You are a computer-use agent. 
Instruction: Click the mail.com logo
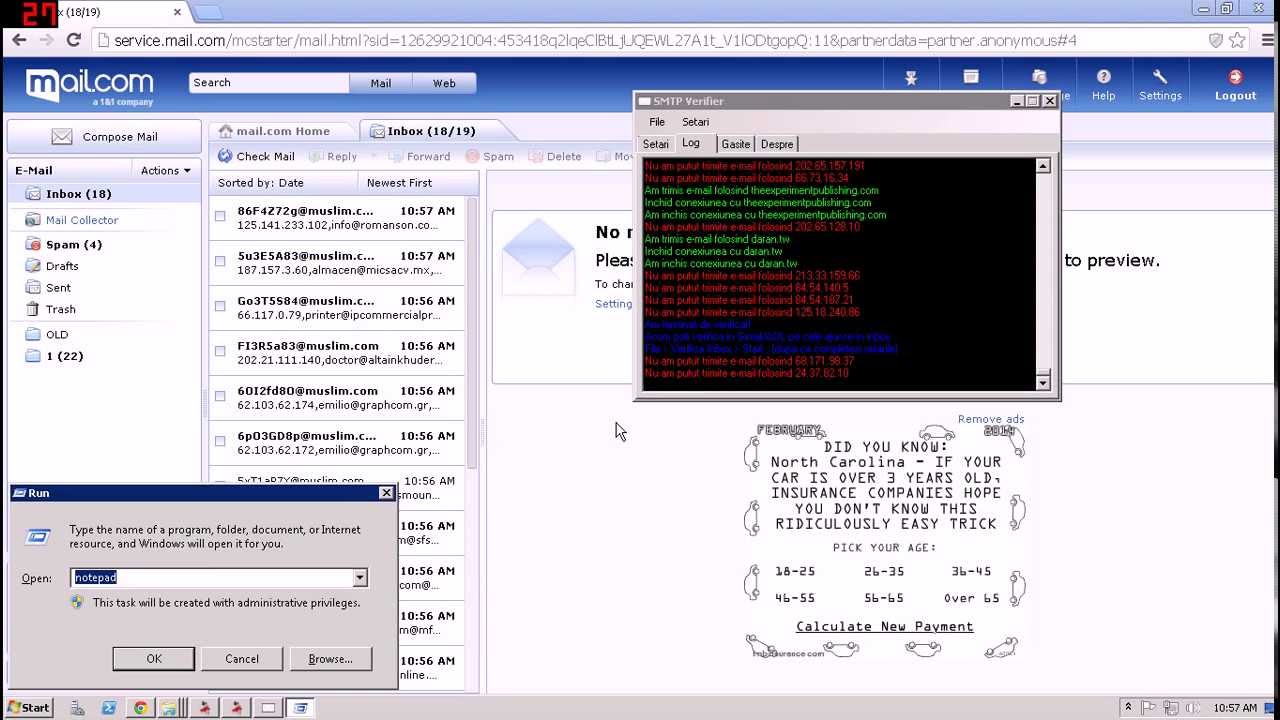(x=89, y=87)
